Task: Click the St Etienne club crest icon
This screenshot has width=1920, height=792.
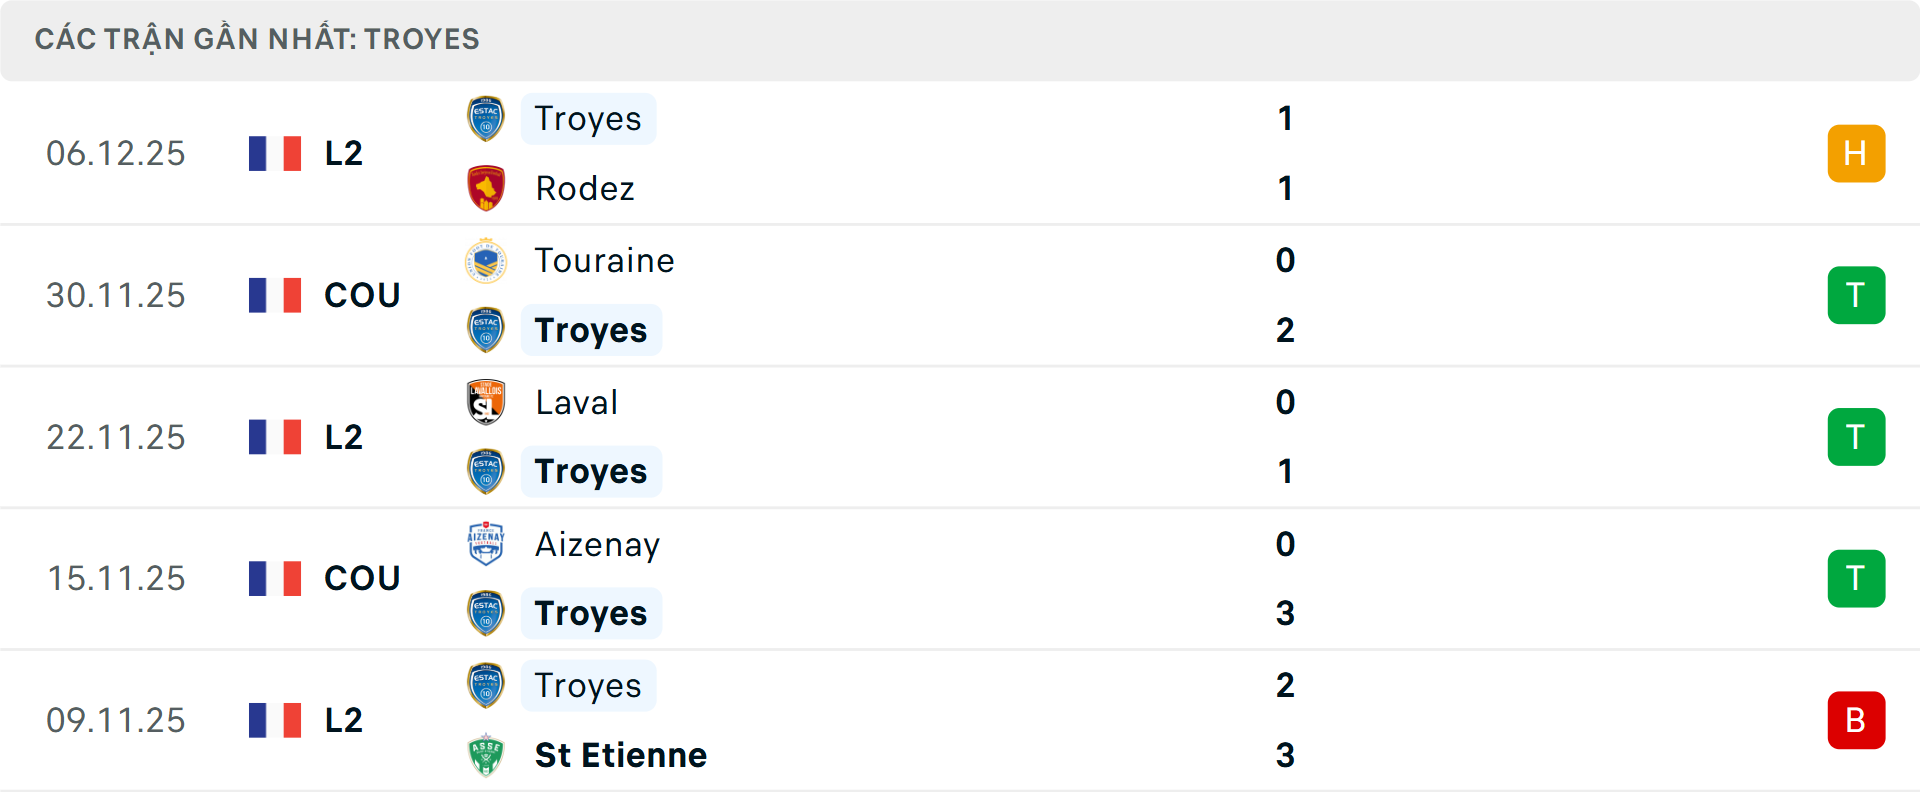Action: click(486, 755)
